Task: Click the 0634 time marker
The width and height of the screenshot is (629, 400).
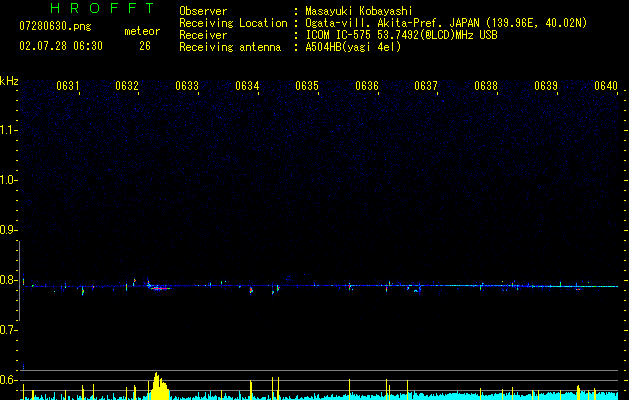Action: coord(247,86)
